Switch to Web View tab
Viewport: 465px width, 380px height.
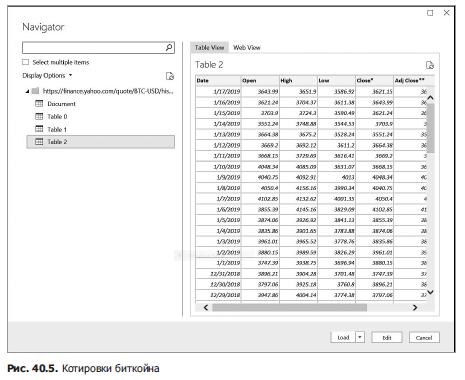(x=247, y=48)
